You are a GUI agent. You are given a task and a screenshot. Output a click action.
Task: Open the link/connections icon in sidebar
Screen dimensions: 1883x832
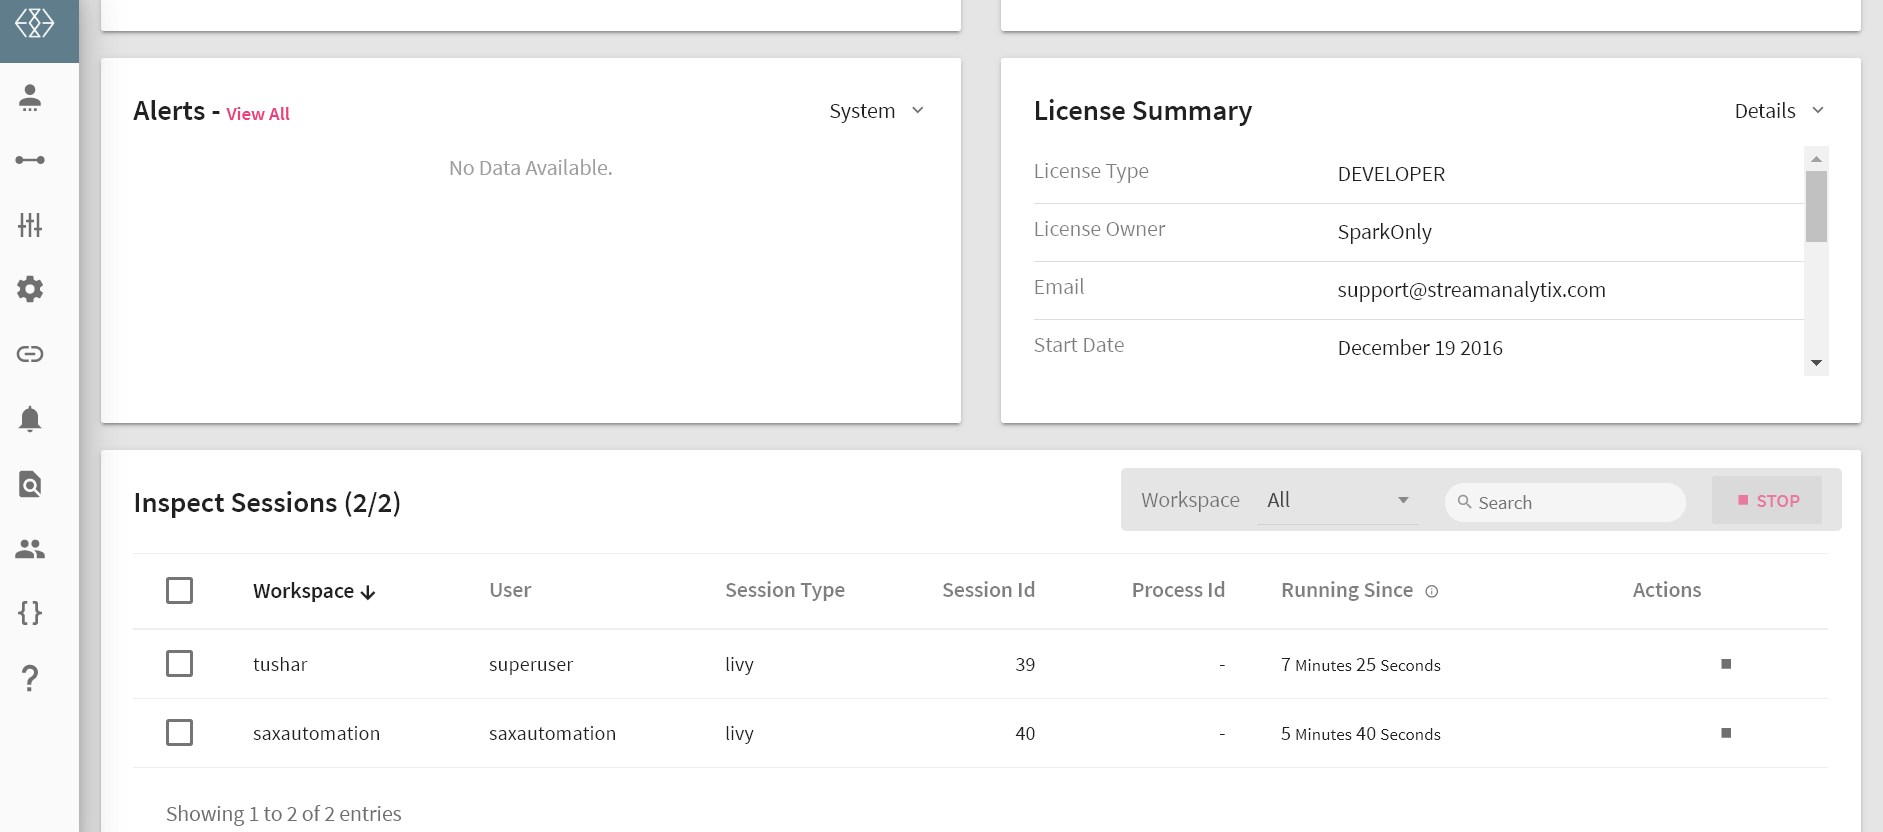[30, 354]
